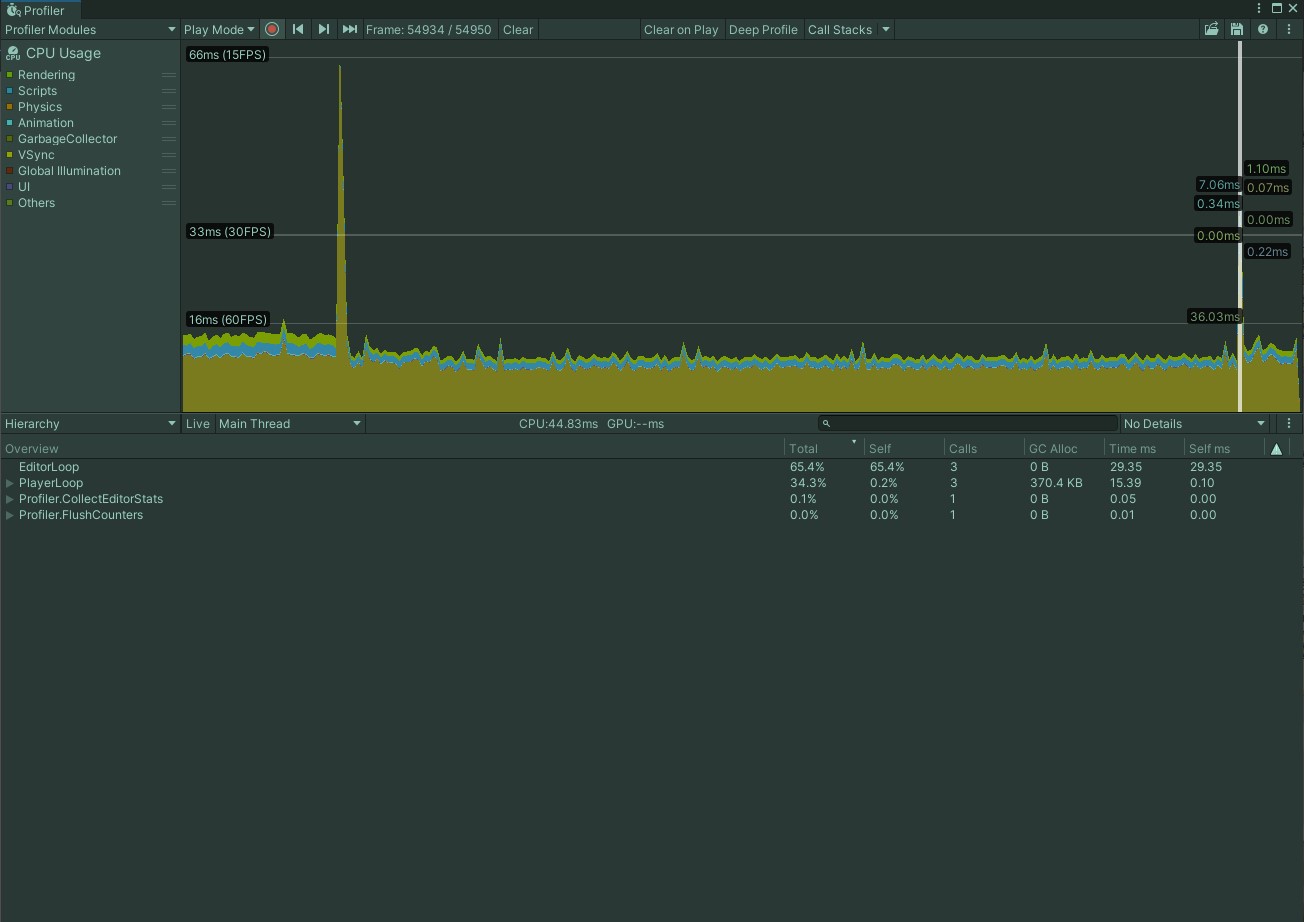Sort by Self column header

point(904,449)
